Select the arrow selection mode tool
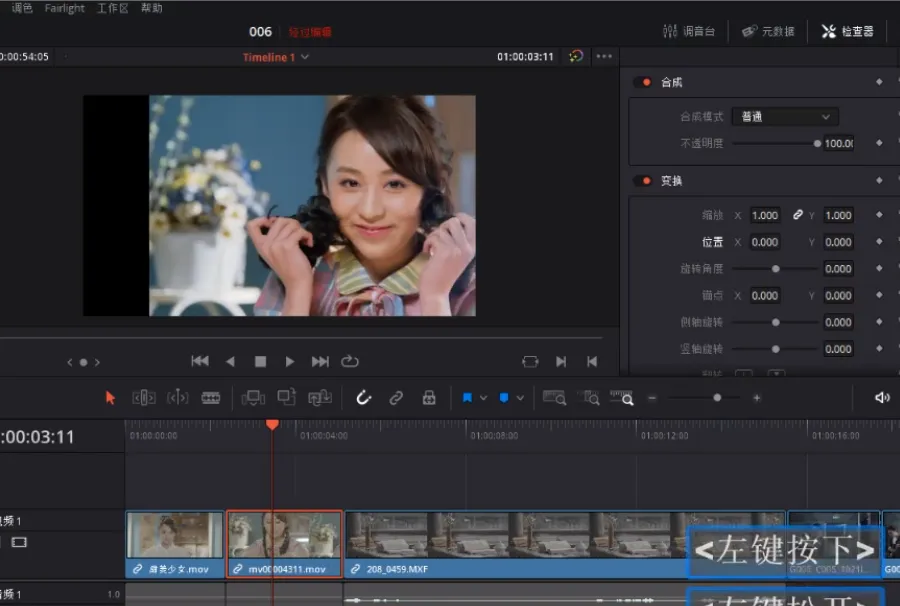 pos(110,398)
